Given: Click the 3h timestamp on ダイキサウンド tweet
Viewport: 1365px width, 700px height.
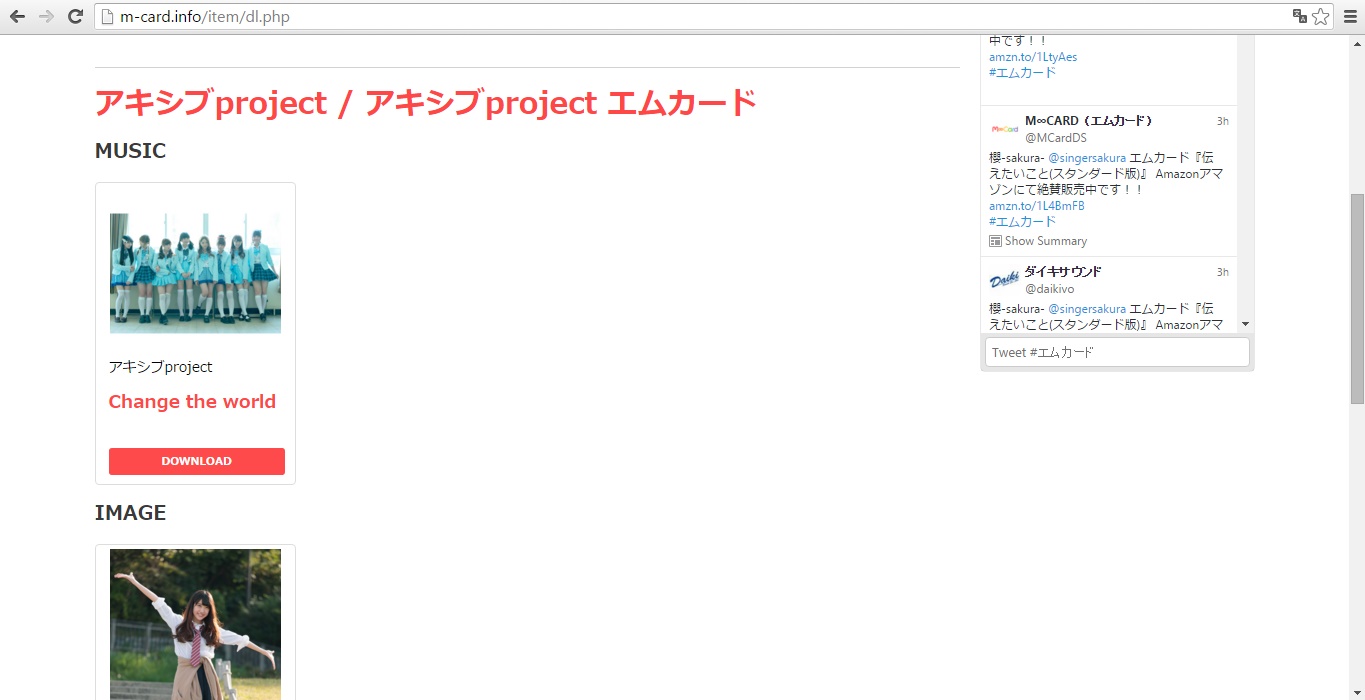Looking at the screenshot, I should [x=1222, y=272].
